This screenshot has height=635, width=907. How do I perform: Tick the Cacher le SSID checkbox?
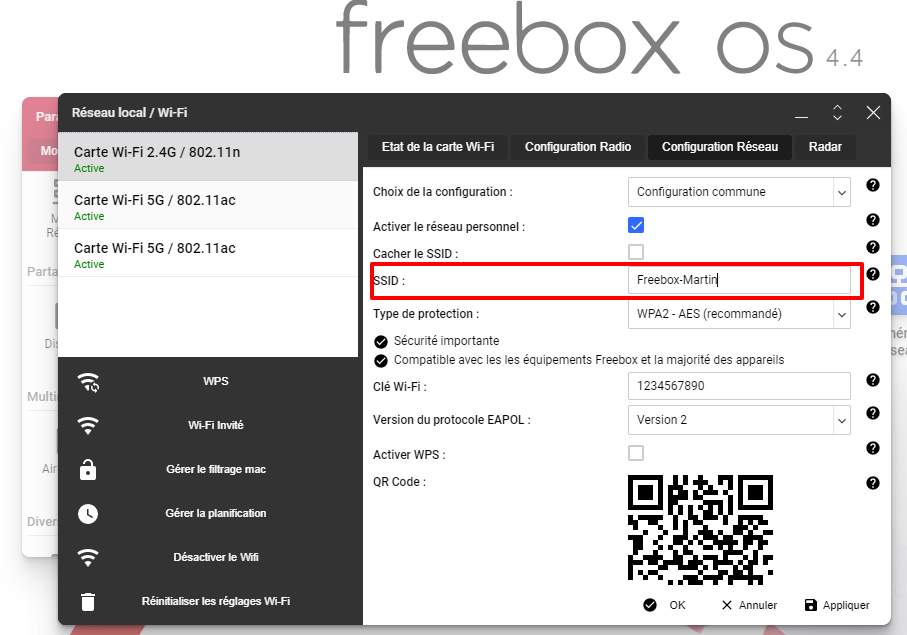pos(636,252)
